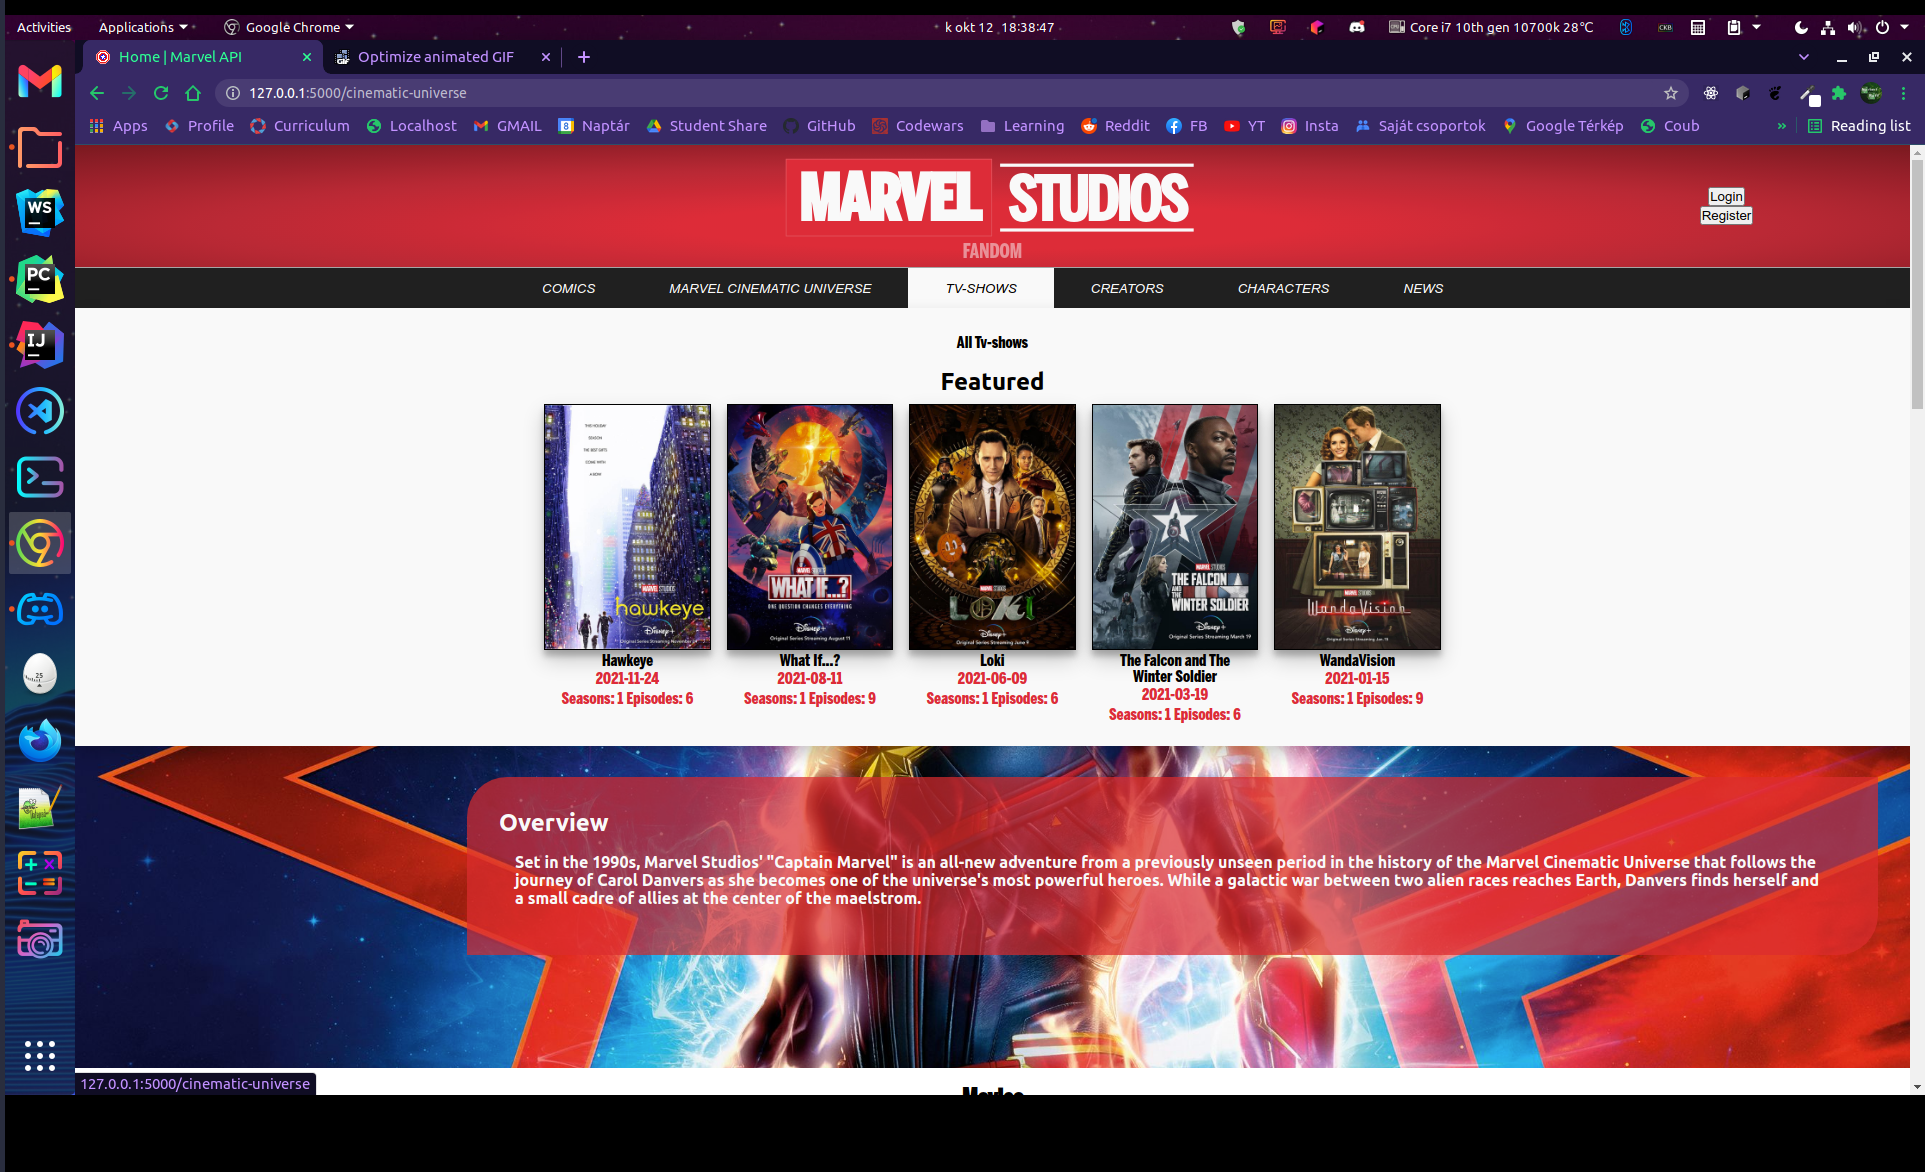Reload the current page
This screenshot has height=1172, width=1925.
point(161,93)
